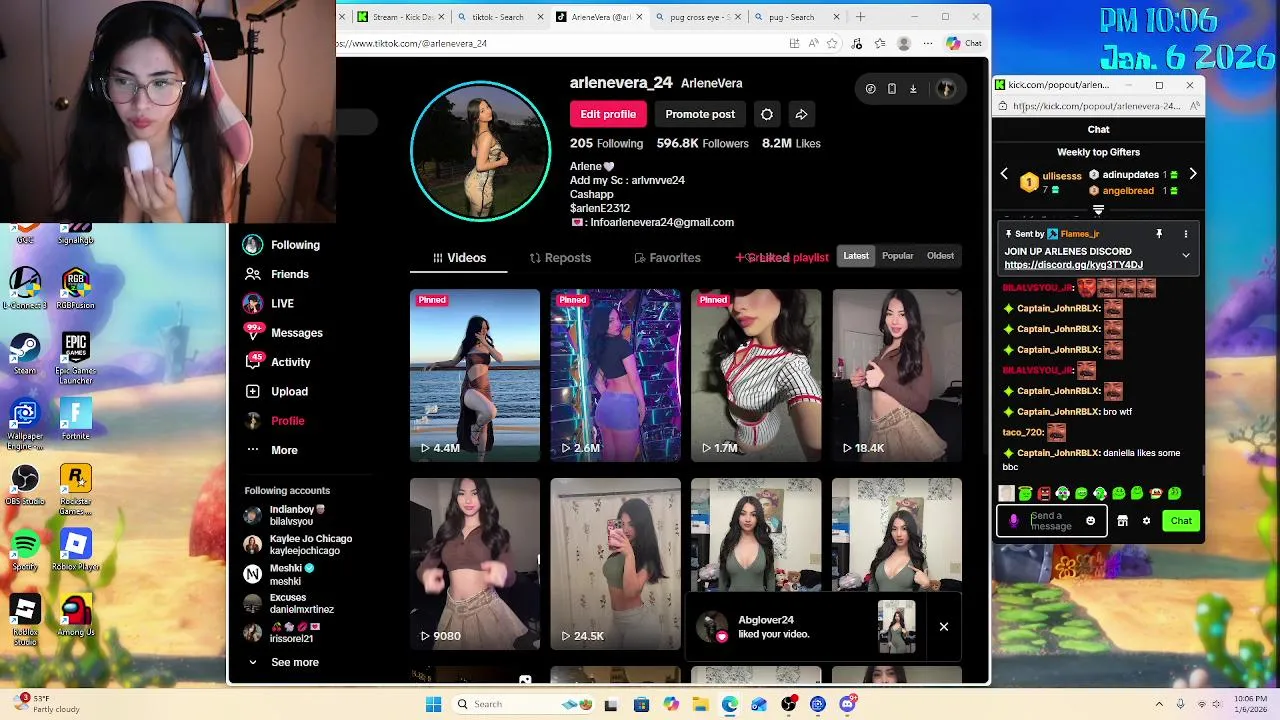The height and width of the screenshot is (720, 1280).
Task: Open Spotify desktop shortcut
Action: pos(25,549)
